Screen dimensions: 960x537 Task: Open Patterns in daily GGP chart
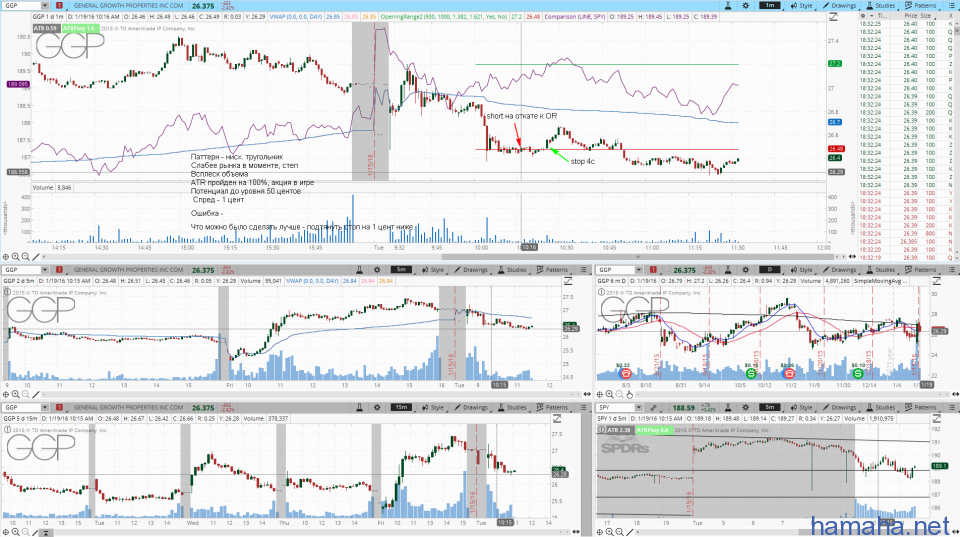pos(921,269)
